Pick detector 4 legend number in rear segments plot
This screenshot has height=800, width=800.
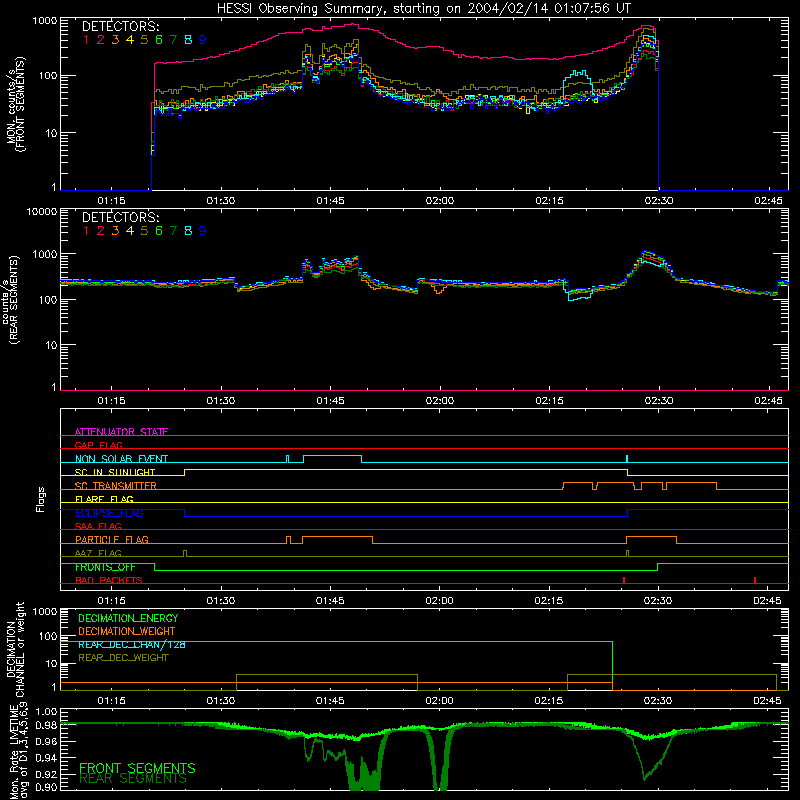130,231
